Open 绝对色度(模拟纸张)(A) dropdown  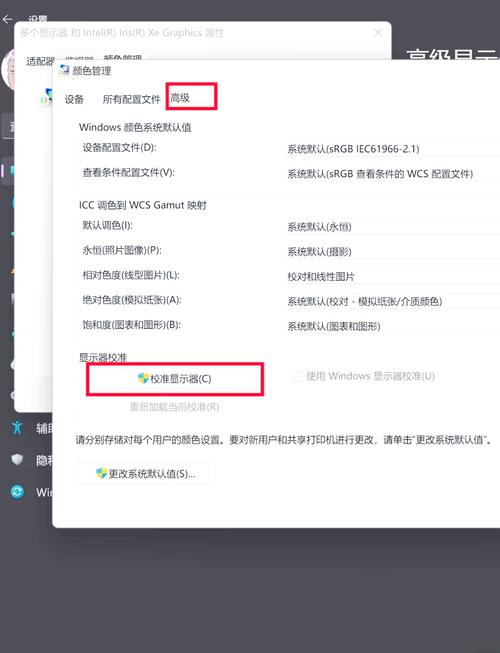click(393, 301)
